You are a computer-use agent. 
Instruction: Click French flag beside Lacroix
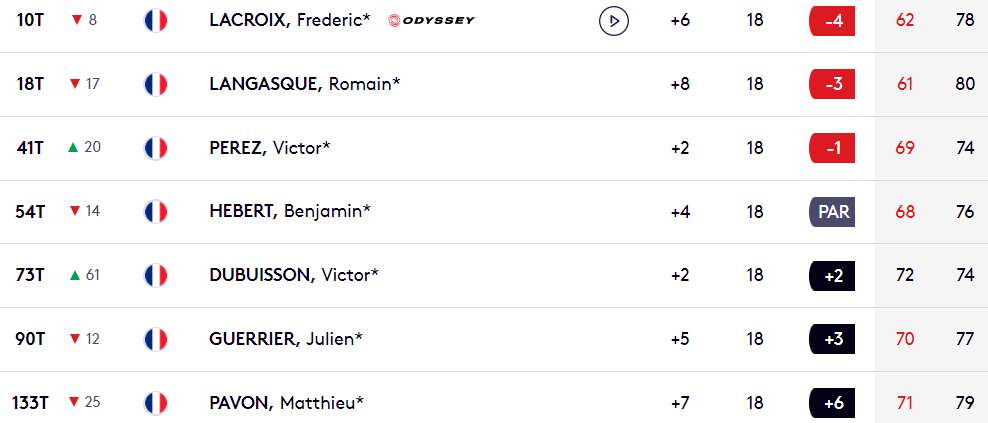(156, 21)
